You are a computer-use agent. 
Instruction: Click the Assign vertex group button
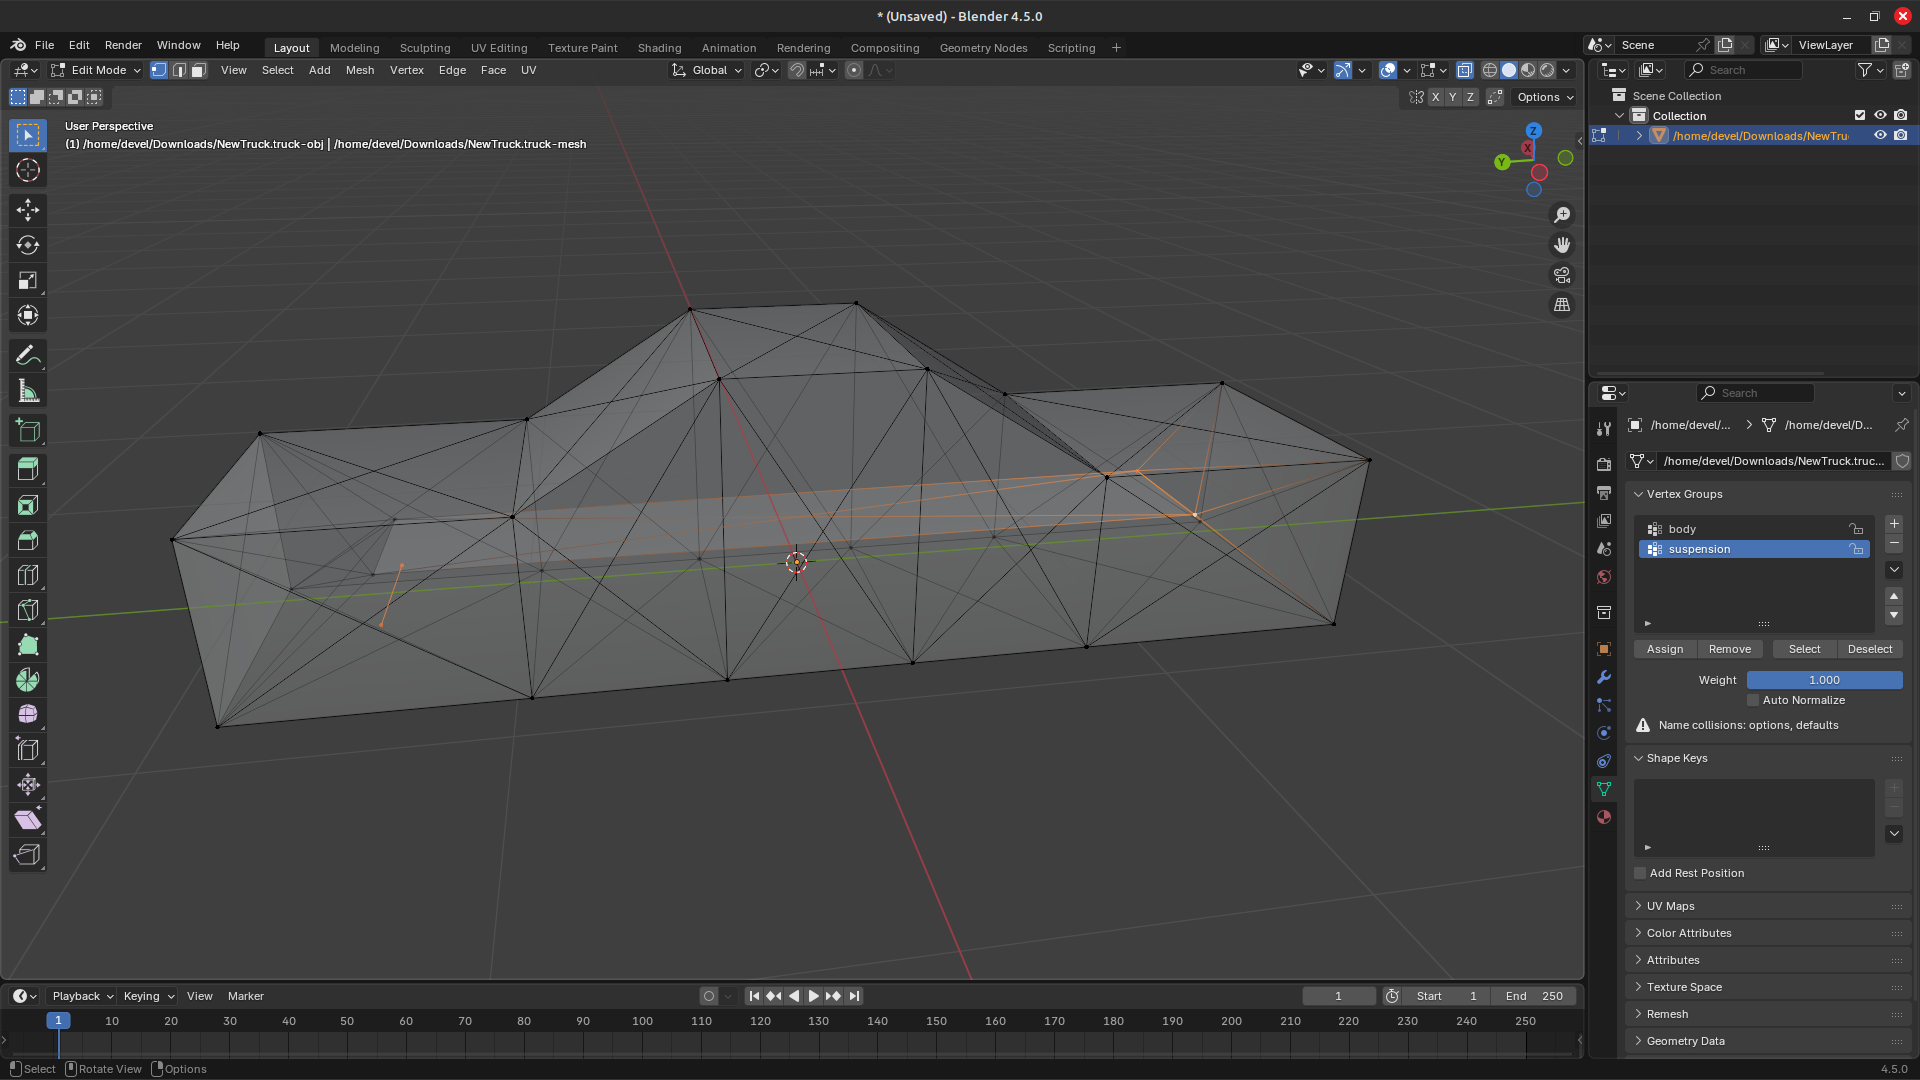(1665, 649)
